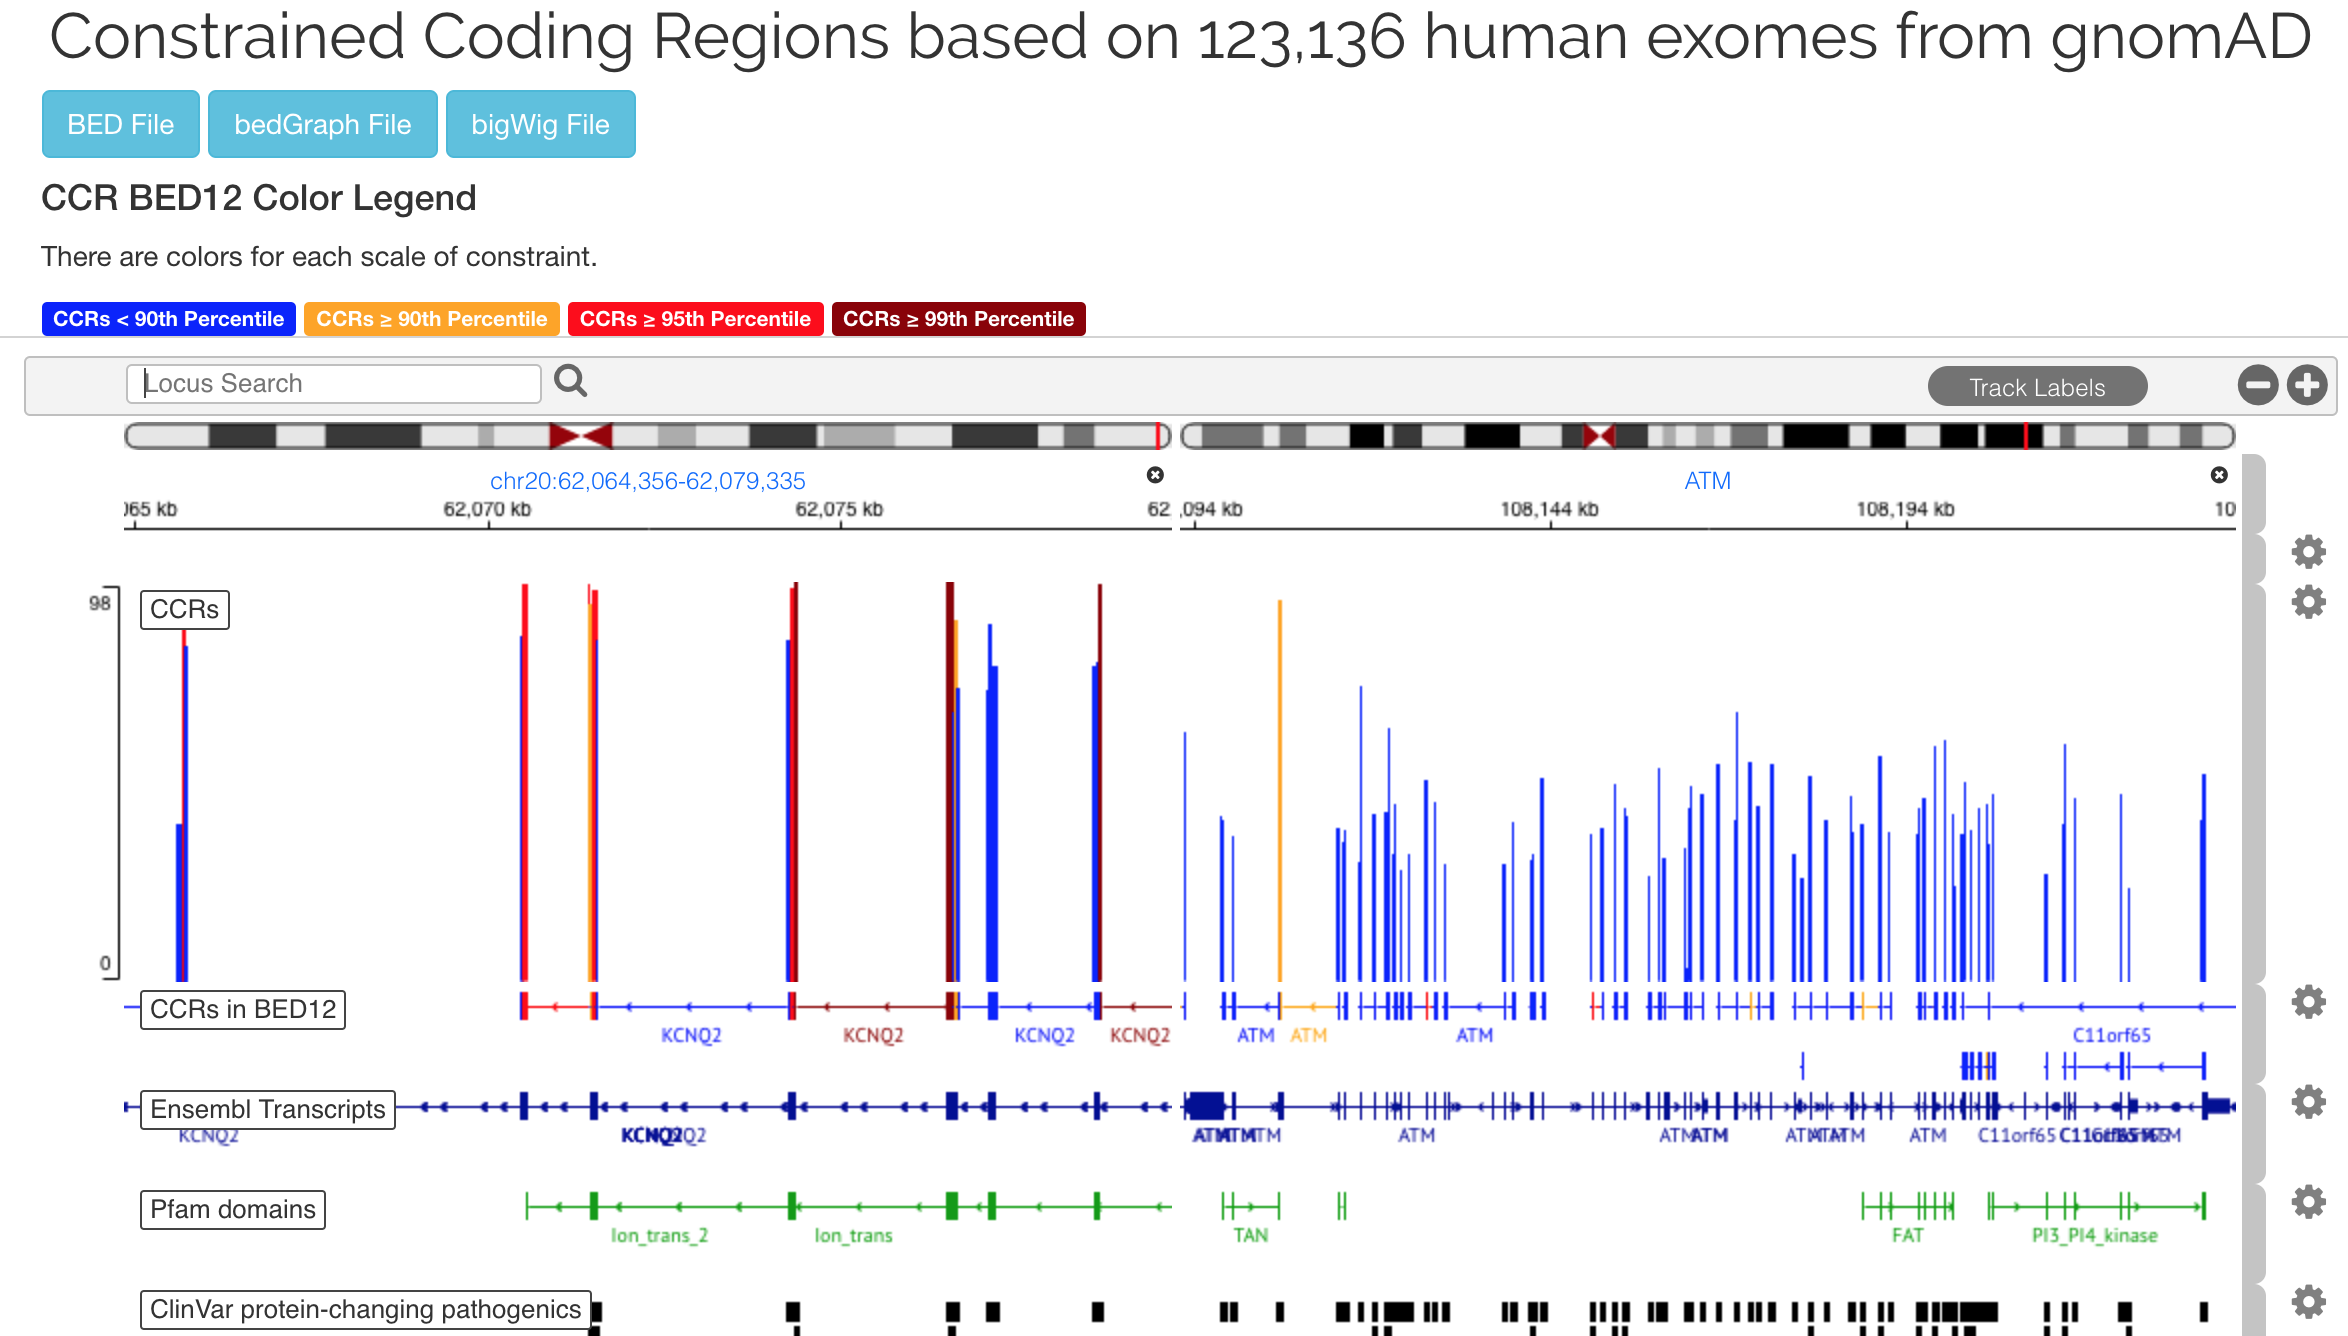Download the bedGraph File
The width and height of the screenshot is (2348, 1336).
pos(322,124)
